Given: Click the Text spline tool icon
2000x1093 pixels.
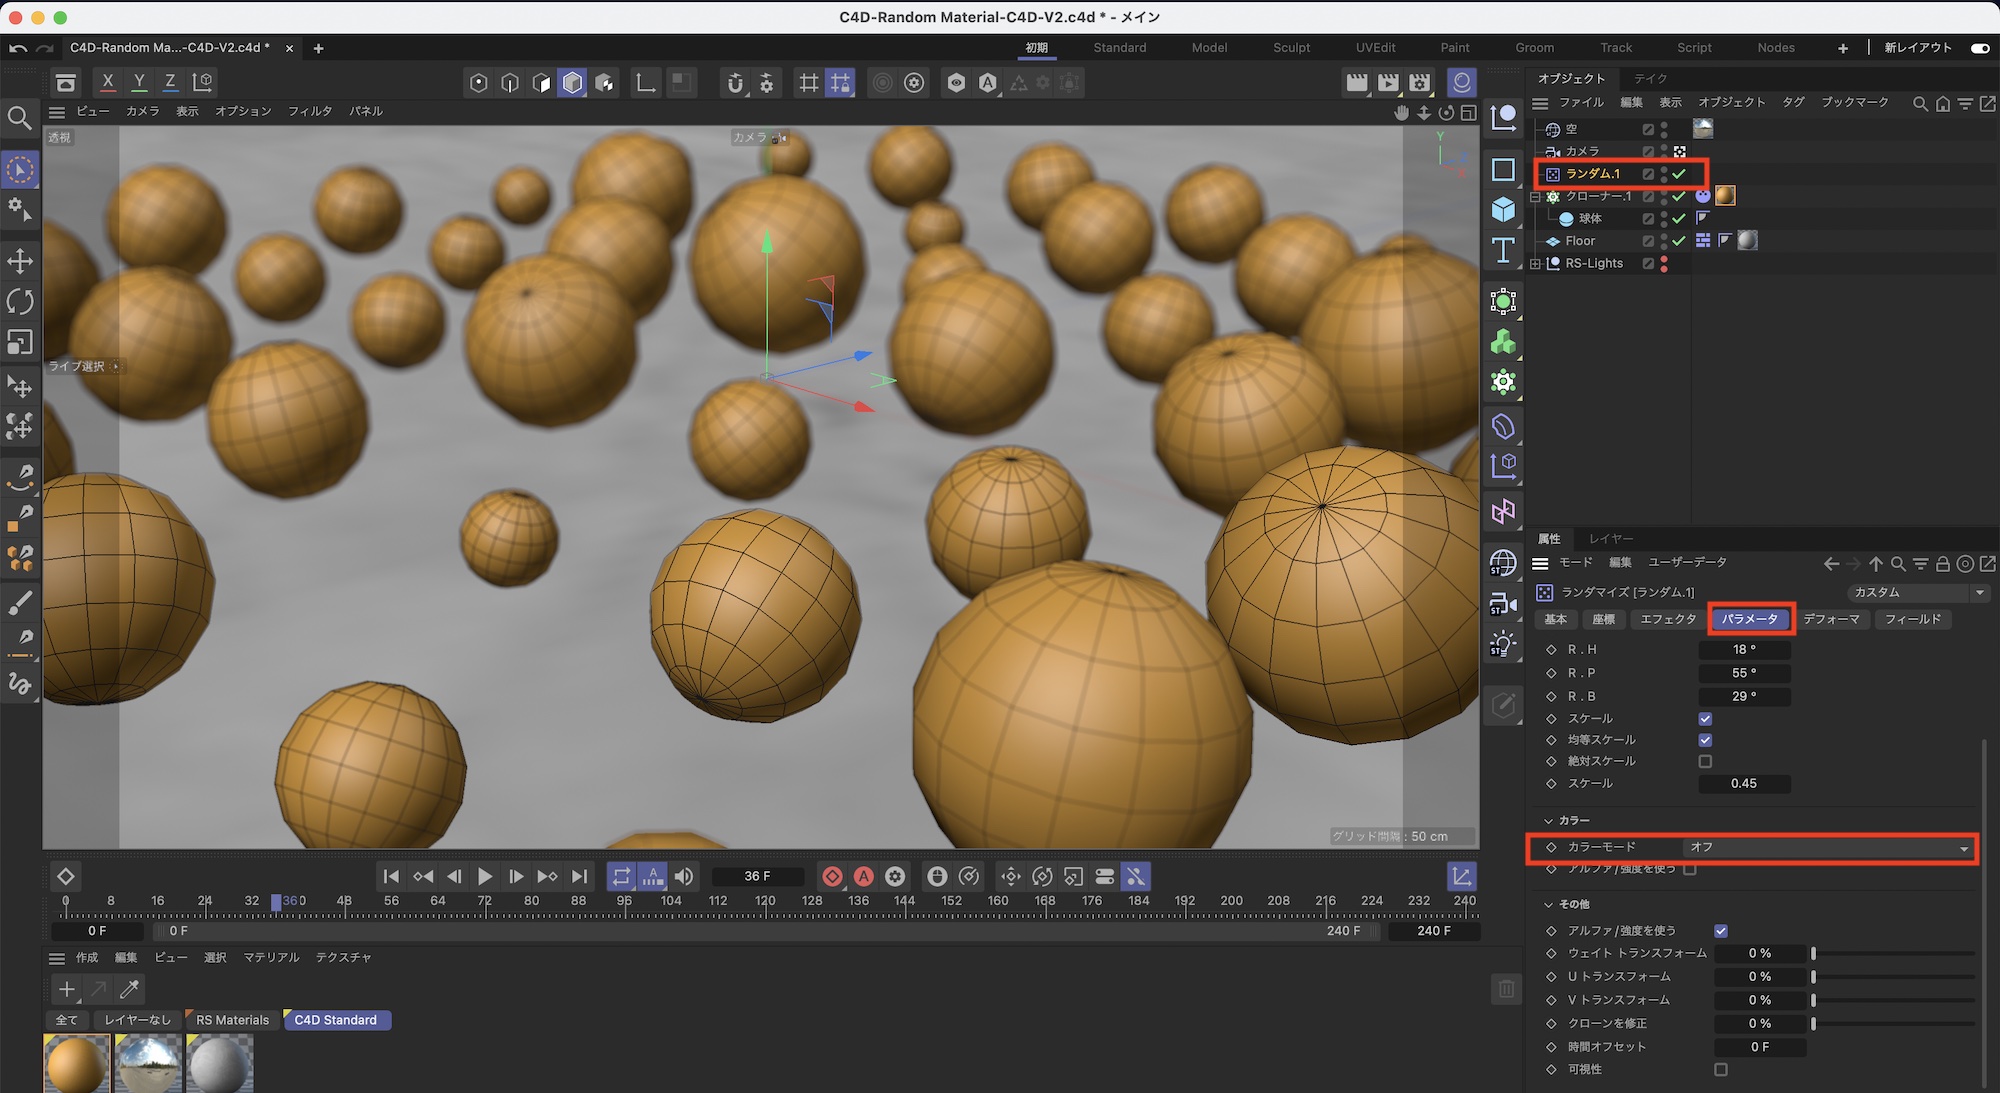Looking at the screenshot, I should click(x=1503, y=250).
